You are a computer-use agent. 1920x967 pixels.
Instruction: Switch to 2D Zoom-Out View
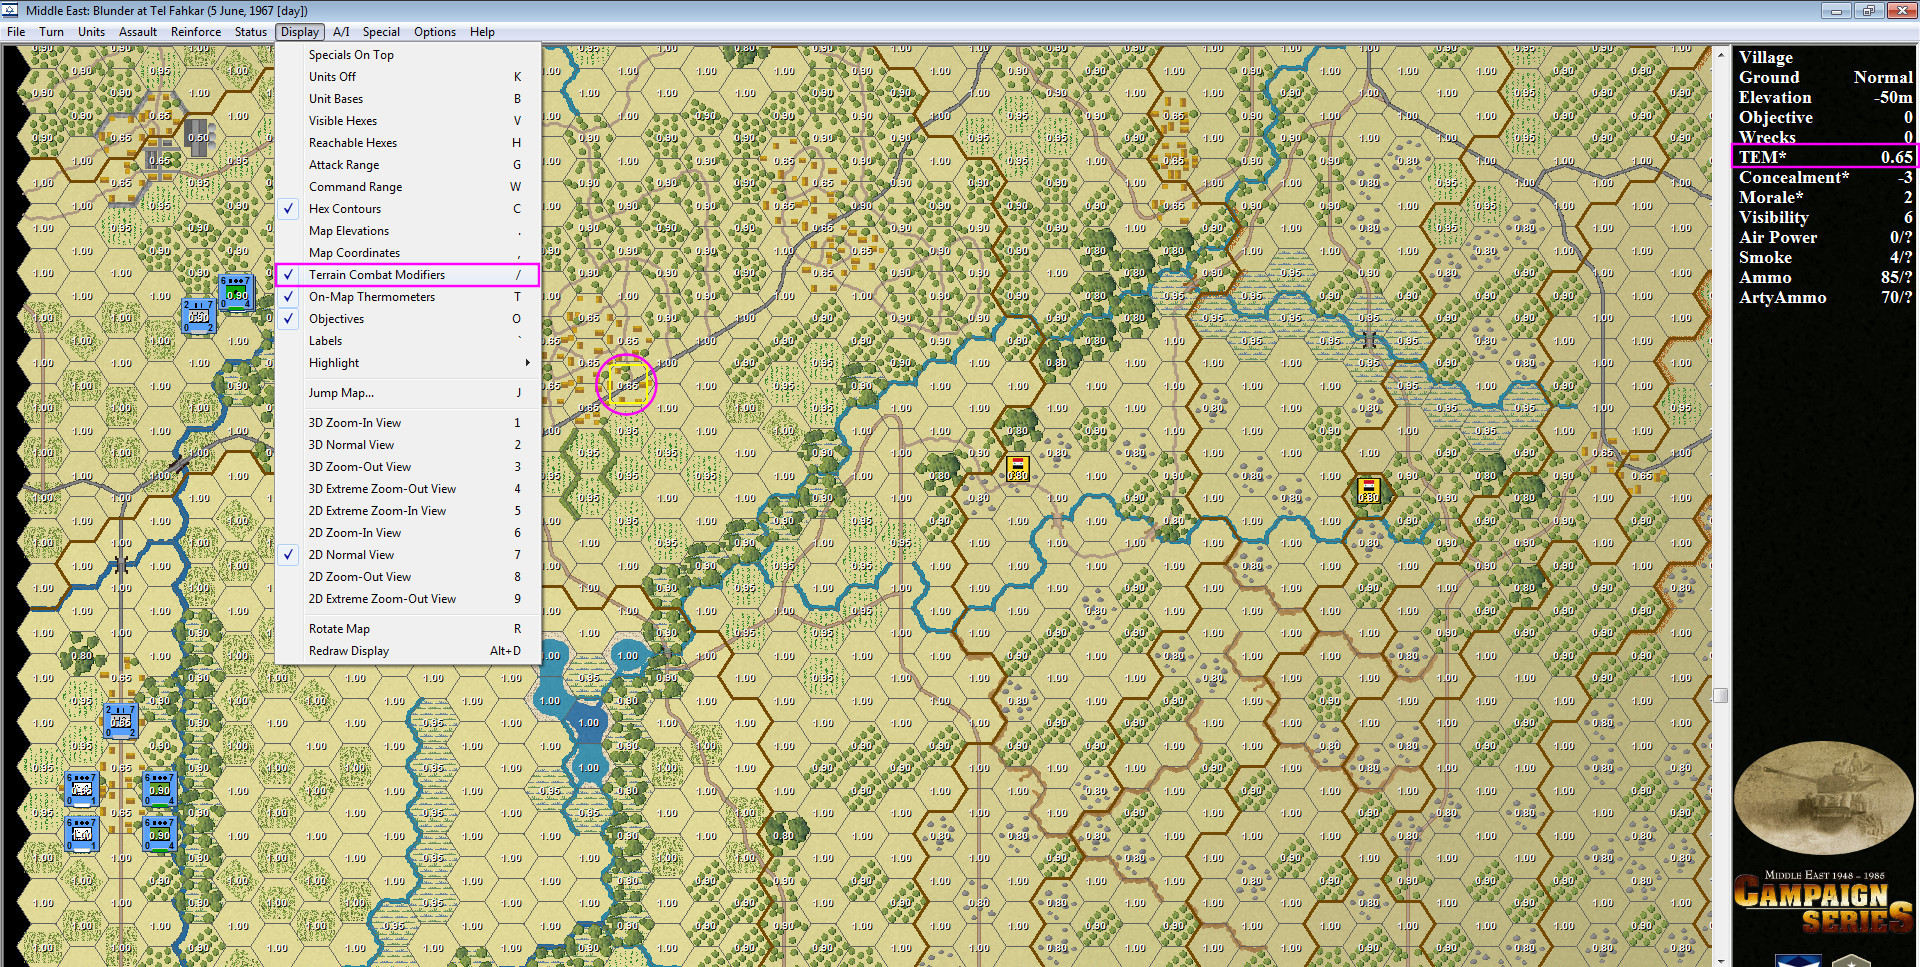point(408,577)
